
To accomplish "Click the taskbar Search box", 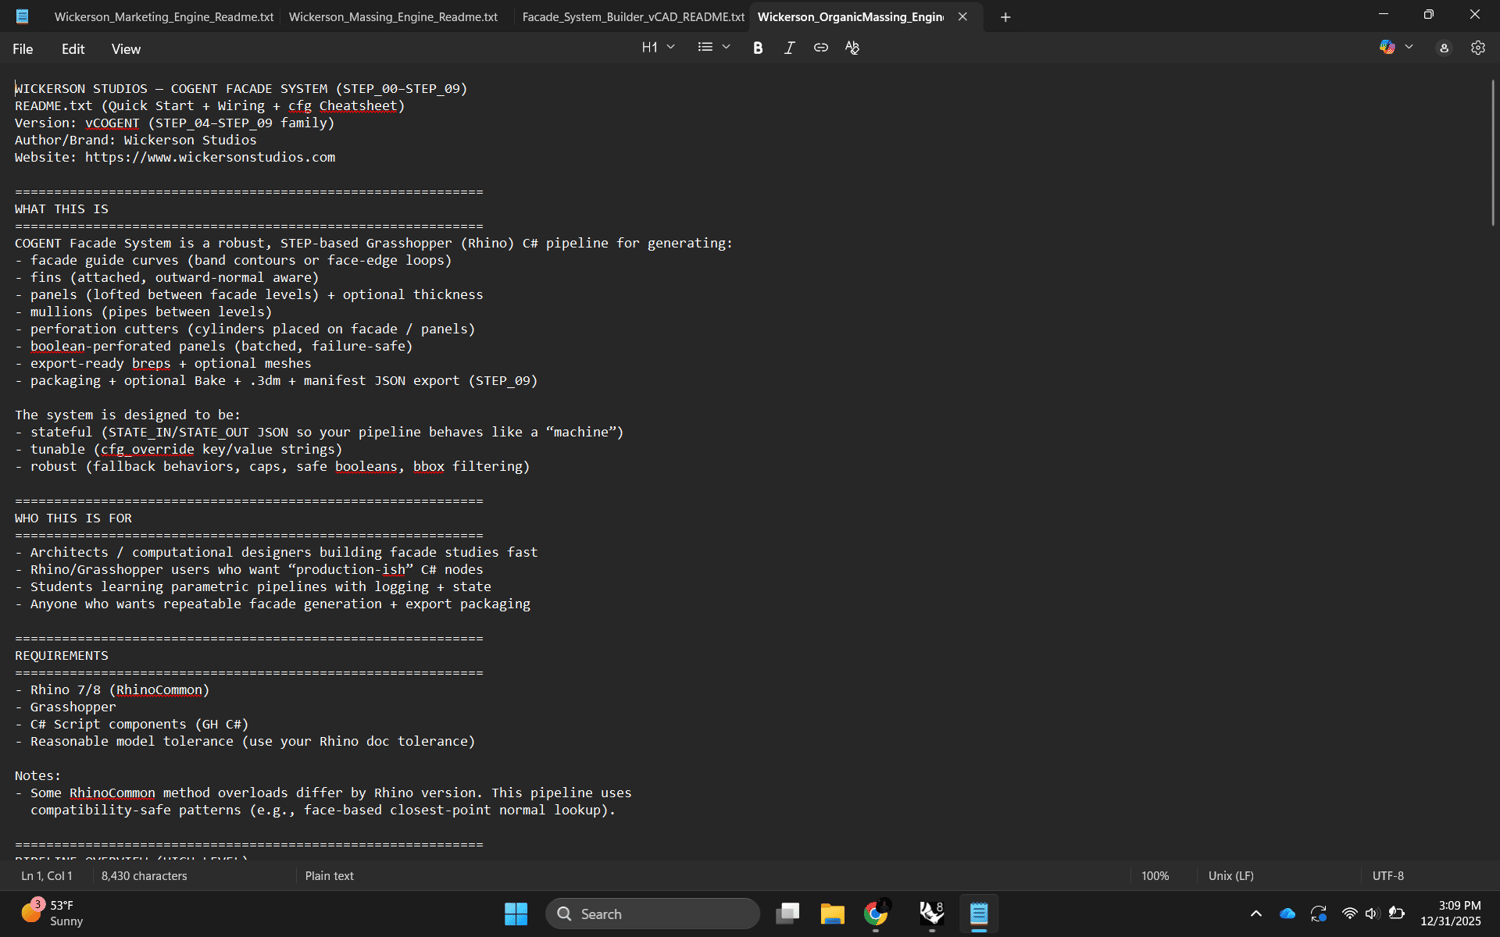I will [653, 914].
